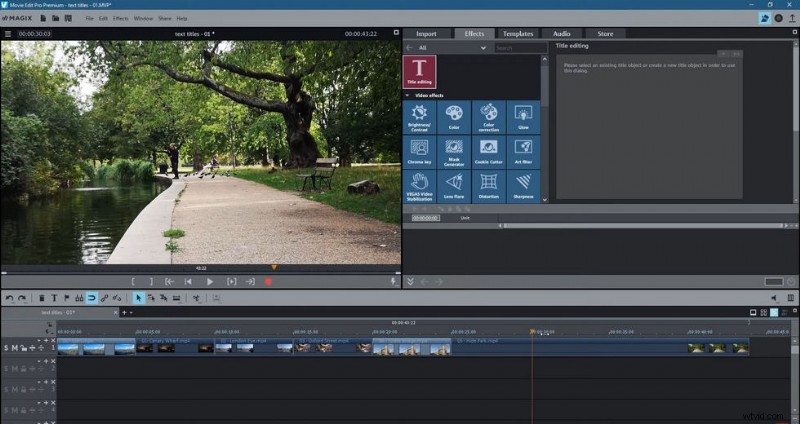Click the keyframe area horizontal scrollbar
800x424 pixels.
[643, 226]
